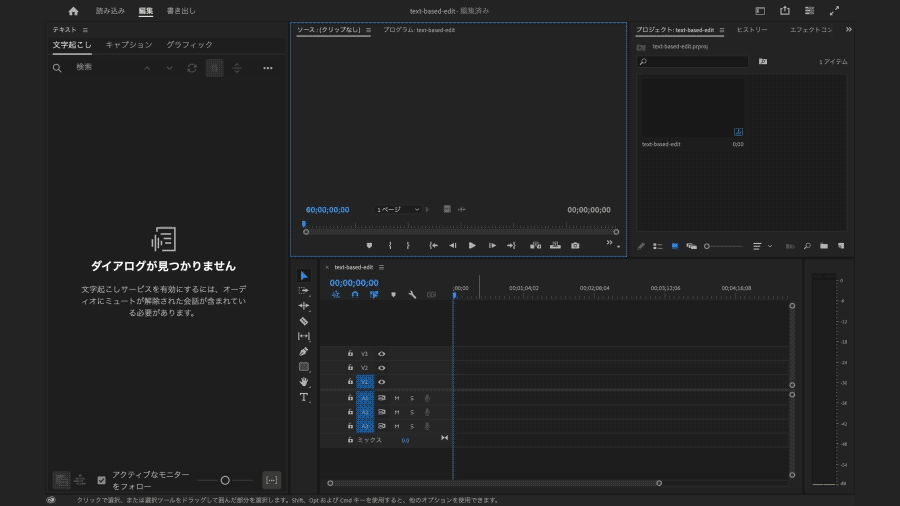Open the テキスト panel menu

[x=85, y=30]
